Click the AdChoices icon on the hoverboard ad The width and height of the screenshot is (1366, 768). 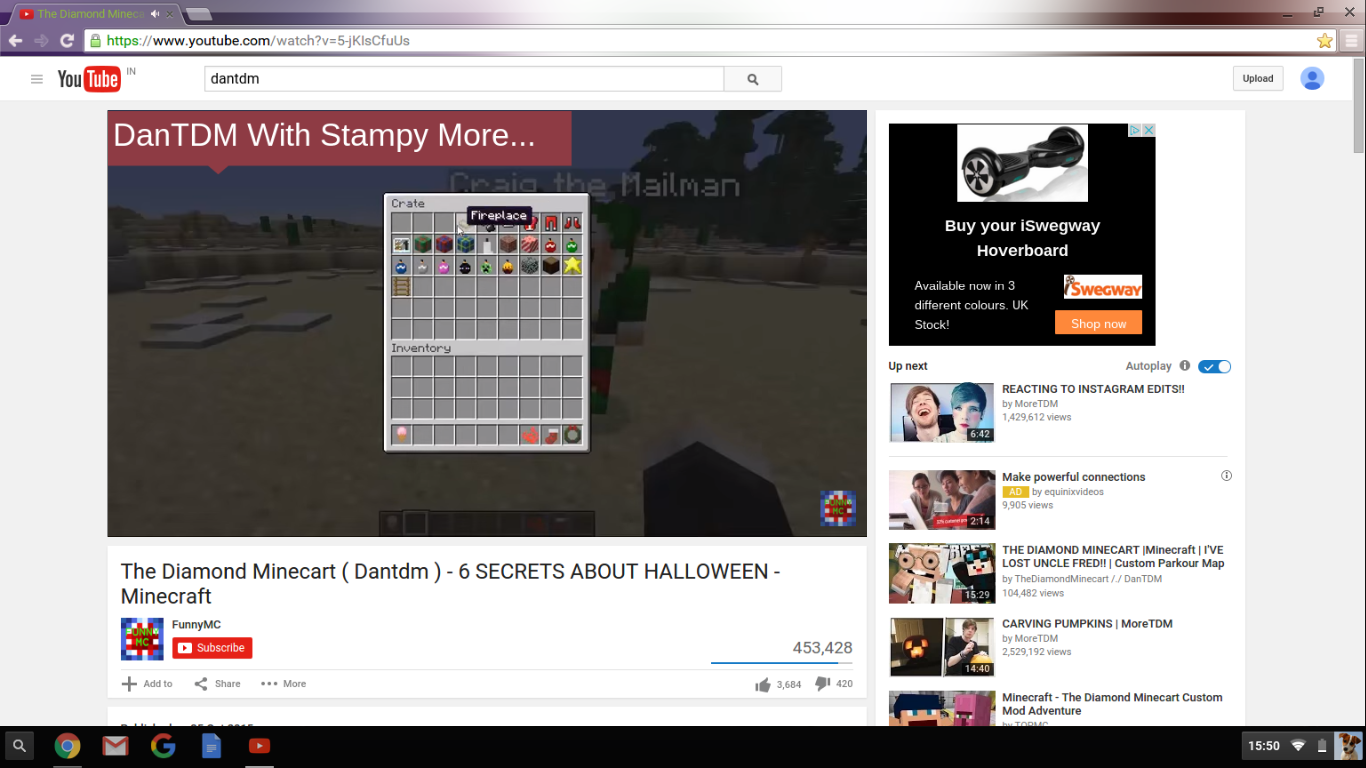point(1136,130)
